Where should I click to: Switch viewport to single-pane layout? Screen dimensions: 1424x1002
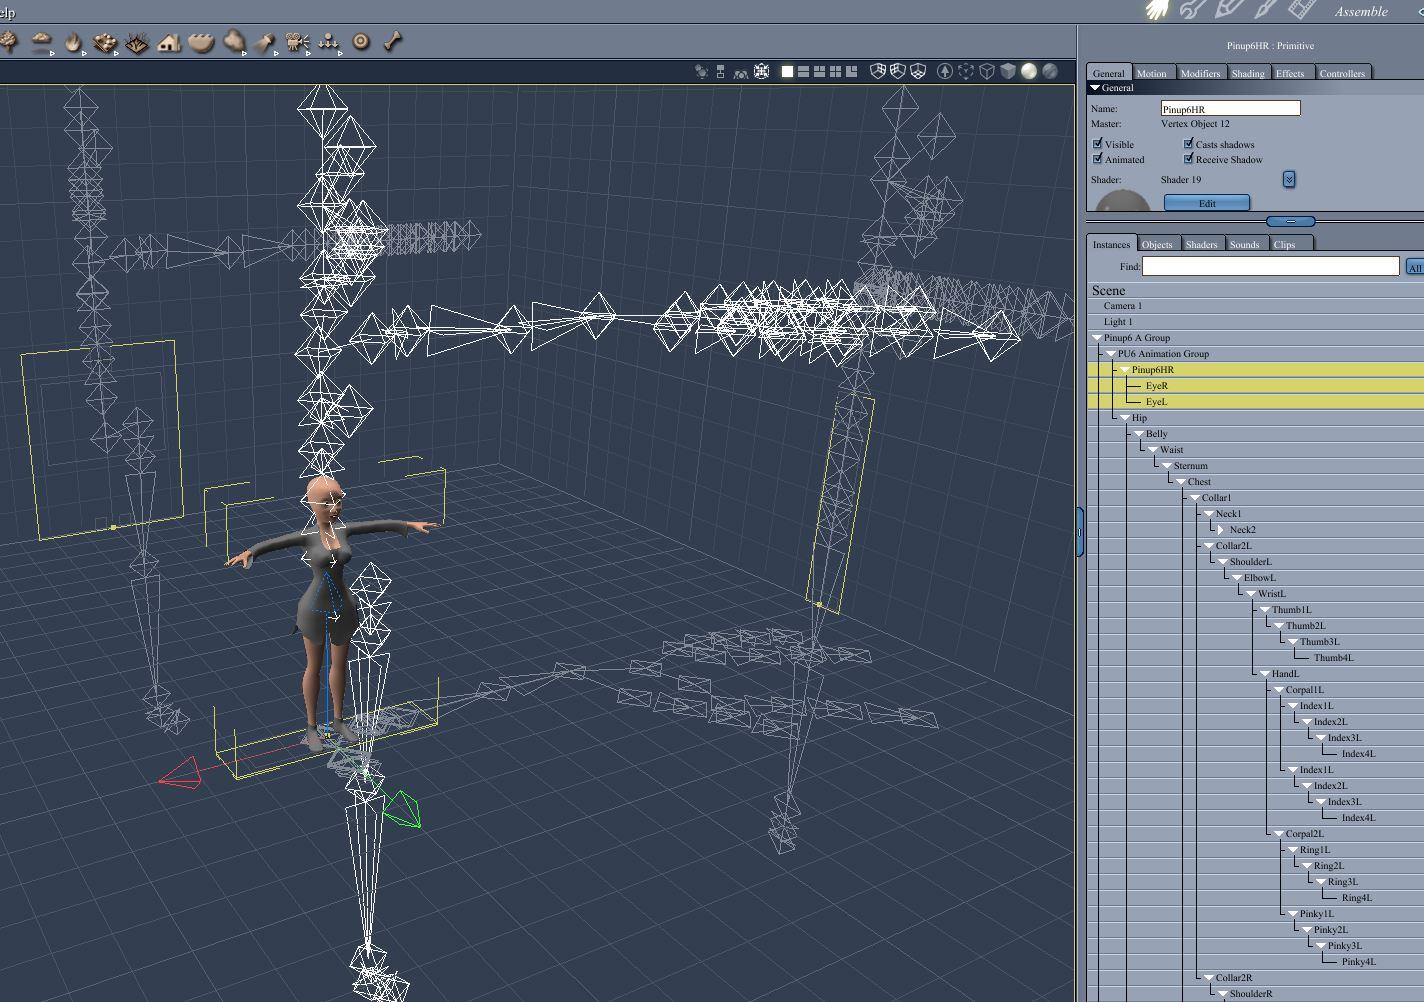pos(787,71)
